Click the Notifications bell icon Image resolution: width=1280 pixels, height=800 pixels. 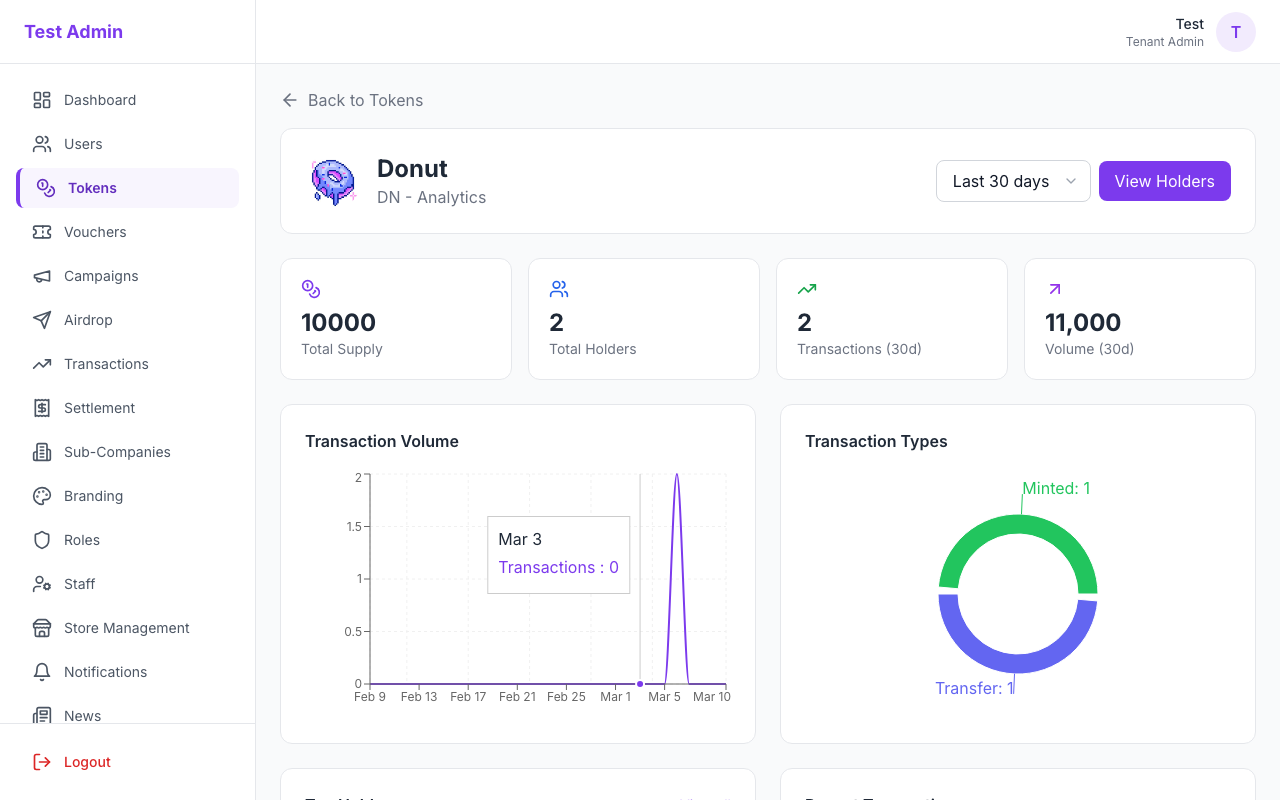pos(41,672)
